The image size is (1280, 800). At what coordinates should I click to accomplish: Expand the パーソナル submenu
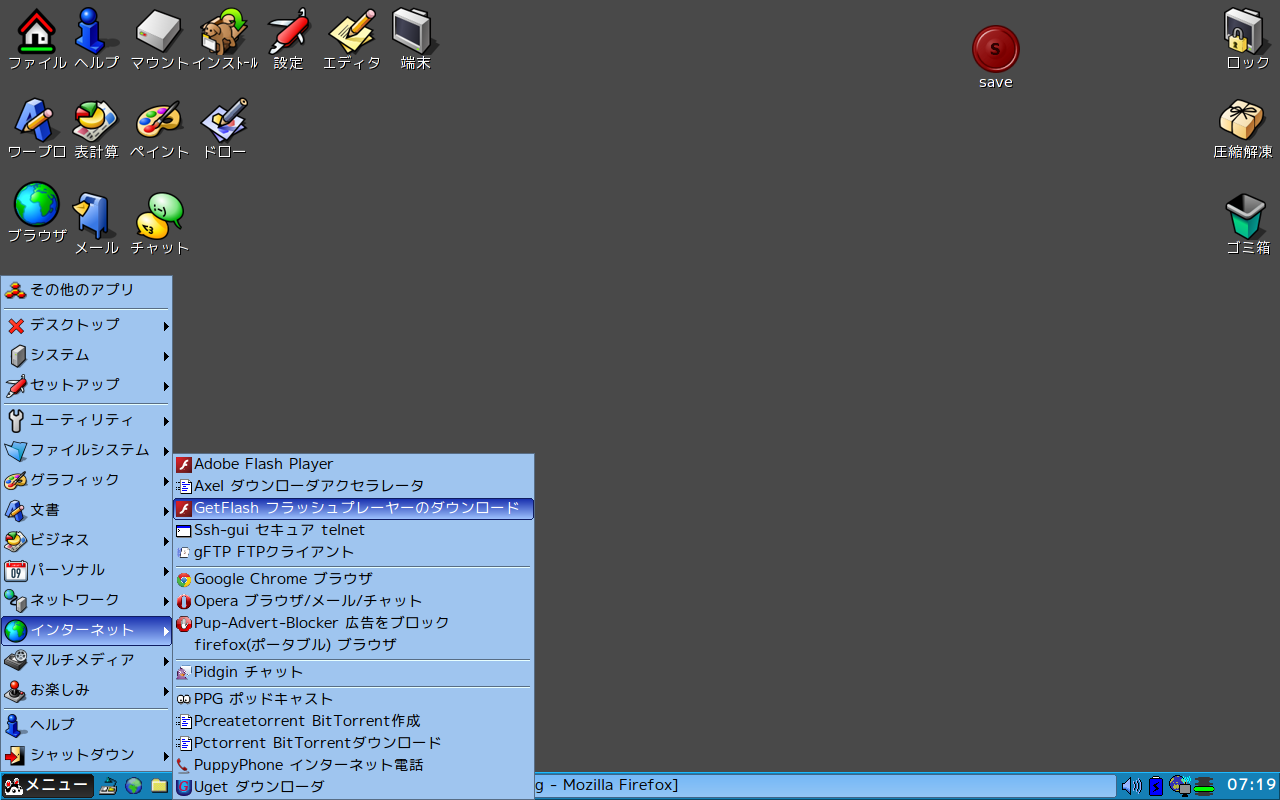click(87, 570)
